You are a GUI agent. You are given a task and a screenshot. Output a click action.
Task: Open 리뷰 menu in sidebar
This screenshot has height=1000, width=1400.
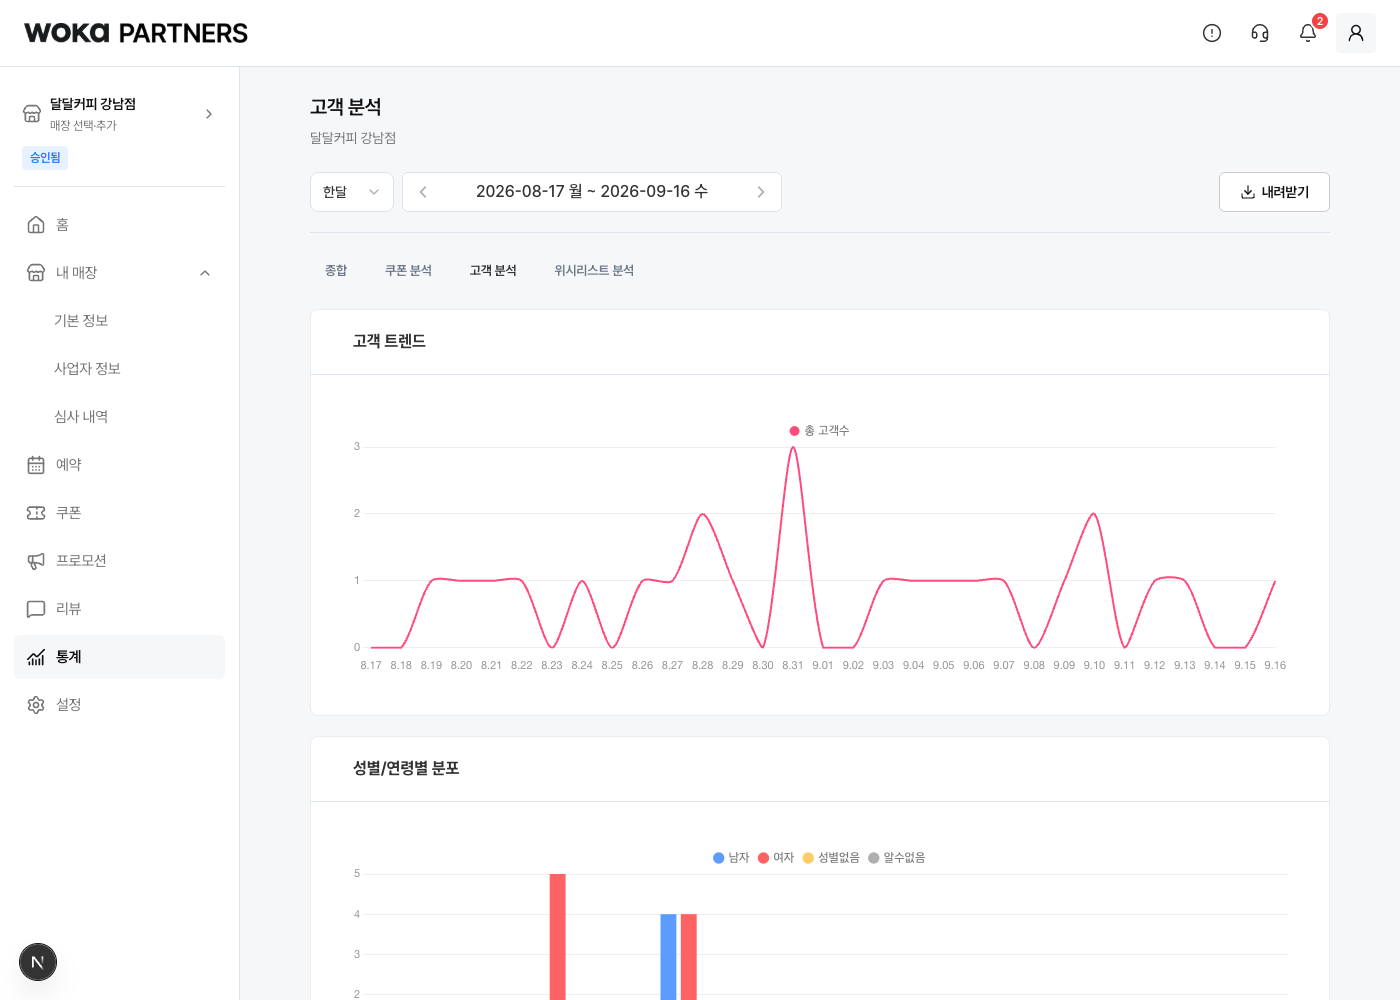pyautogui.click(x=119, y=609)
